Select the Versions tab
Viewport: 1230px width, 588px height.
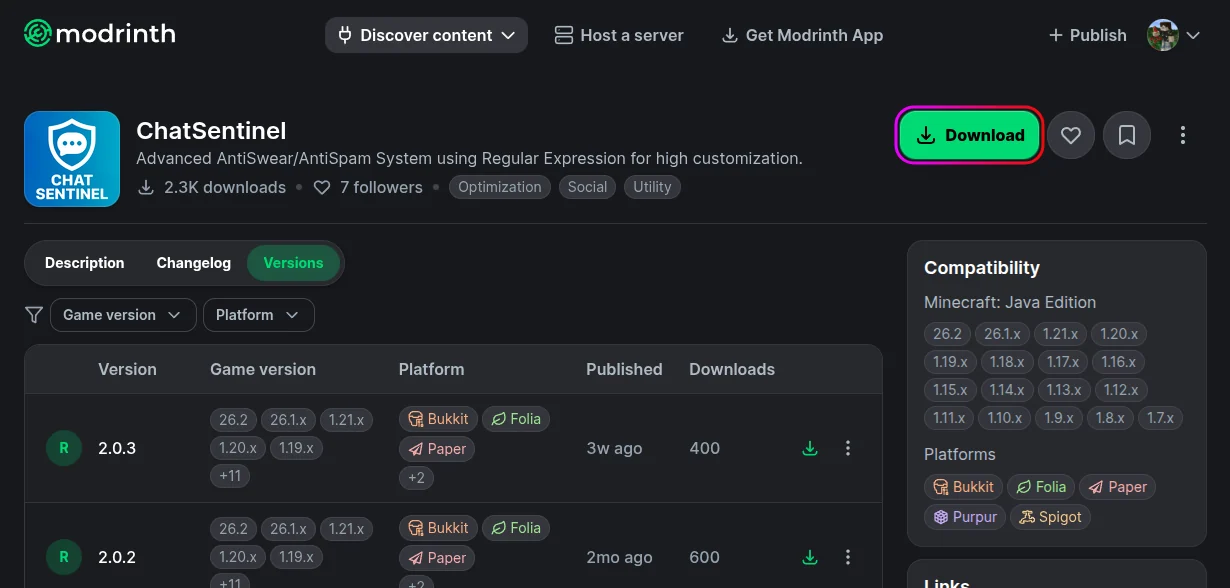point(293,263)
